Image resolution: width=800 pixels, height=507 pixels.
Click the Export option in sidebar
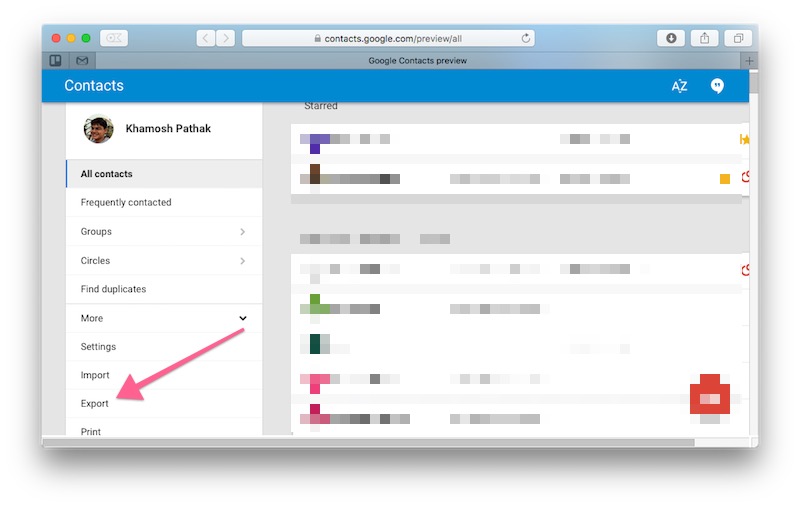96,404
